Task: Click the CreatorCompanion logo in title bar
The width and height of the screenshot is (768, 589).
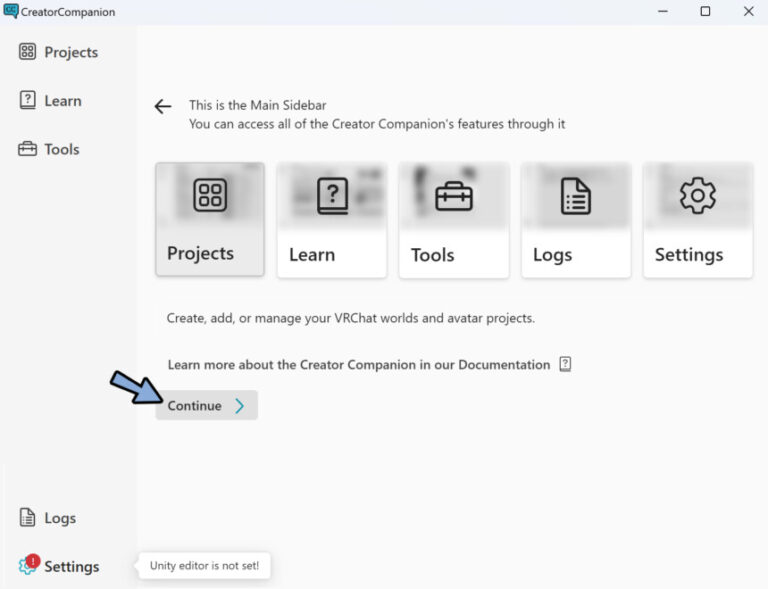Action: [x=11, y=12]
